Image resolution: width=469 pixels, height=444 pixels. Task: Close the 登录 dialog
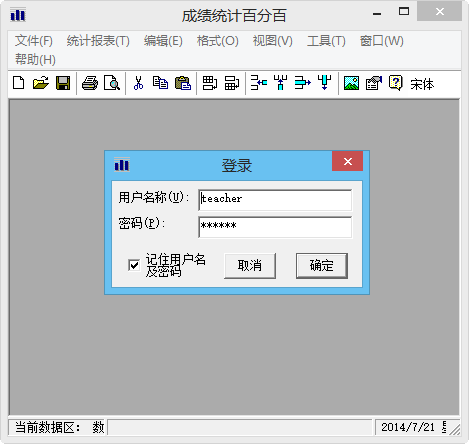(348, 161)
